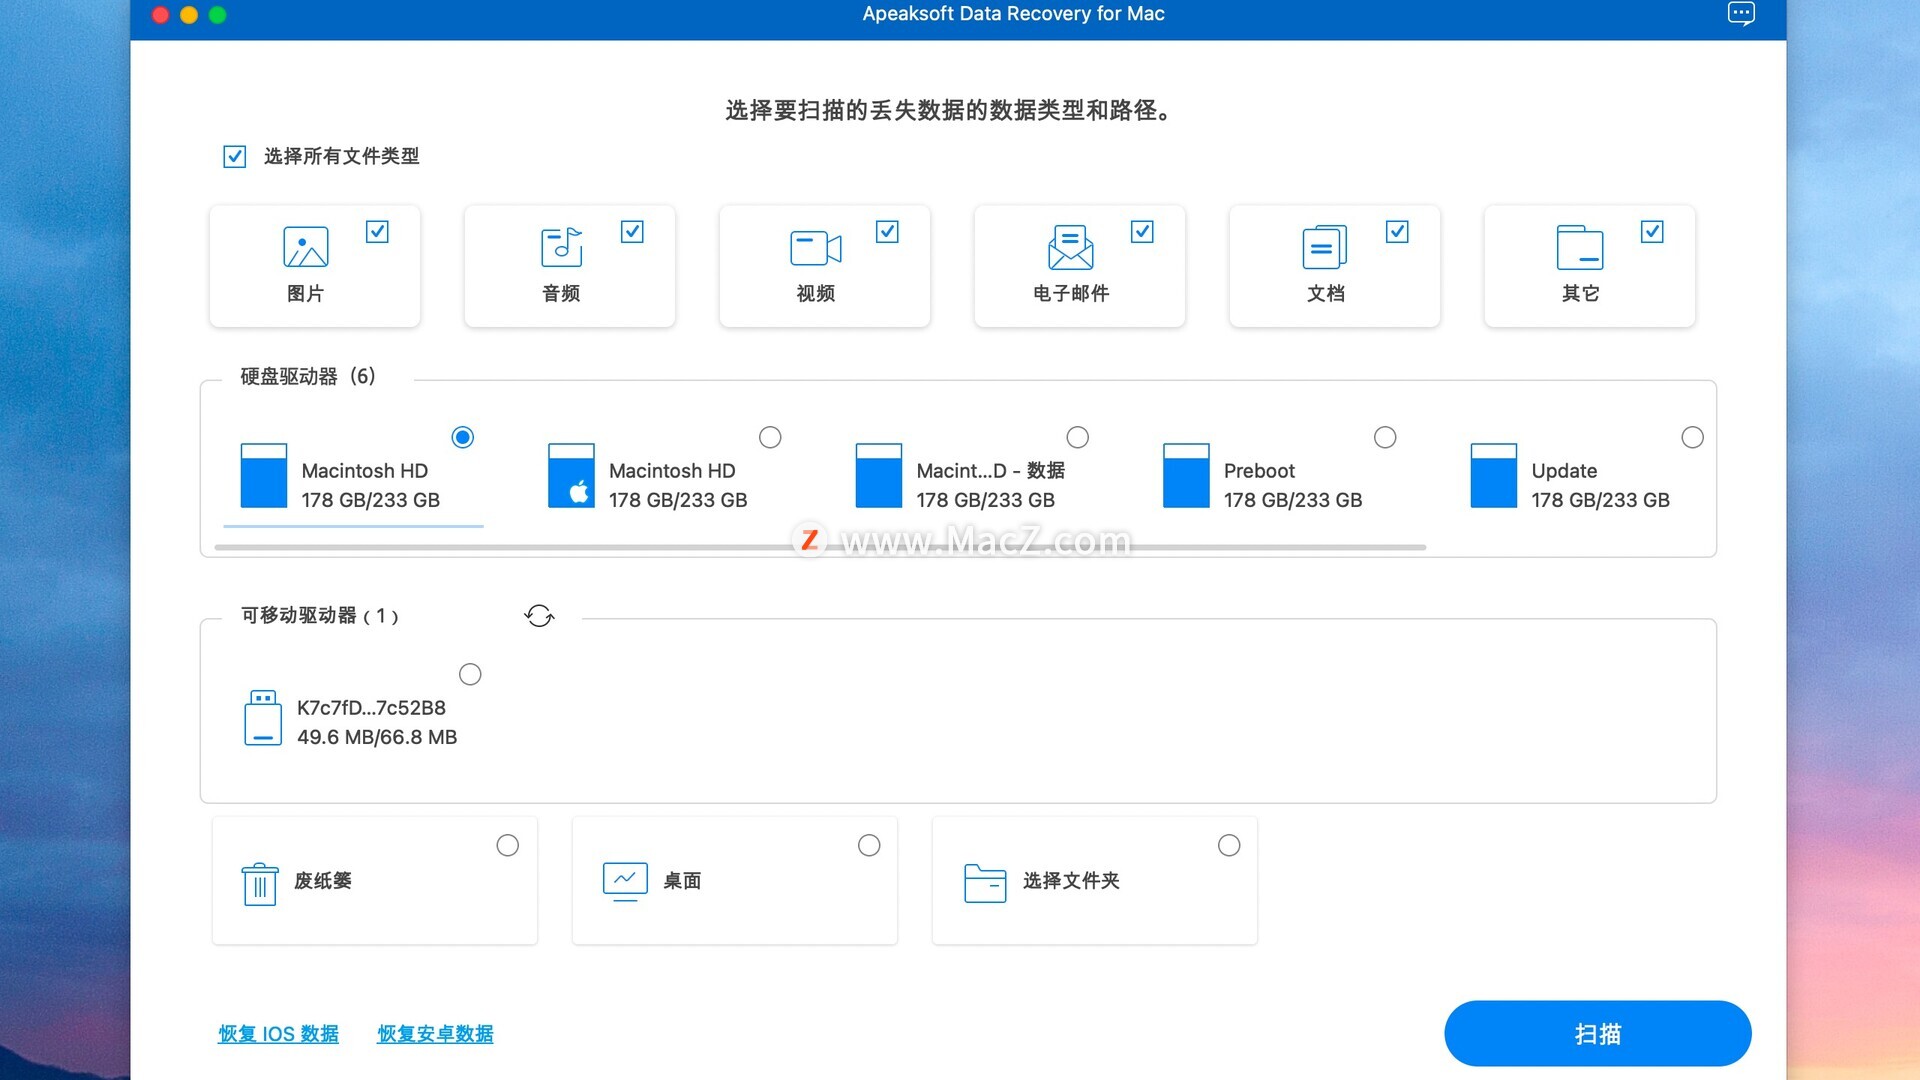Click the document (文档) file icon

pos(1325,247)
